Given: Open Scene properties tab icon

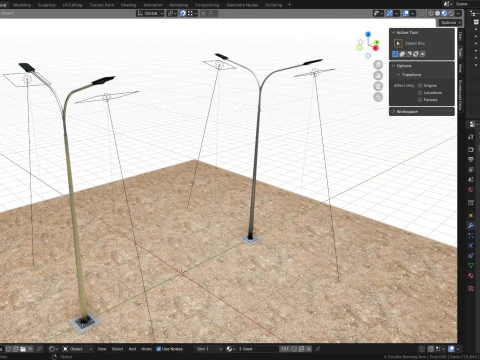Looking at the screenshot, I should 471,179.
